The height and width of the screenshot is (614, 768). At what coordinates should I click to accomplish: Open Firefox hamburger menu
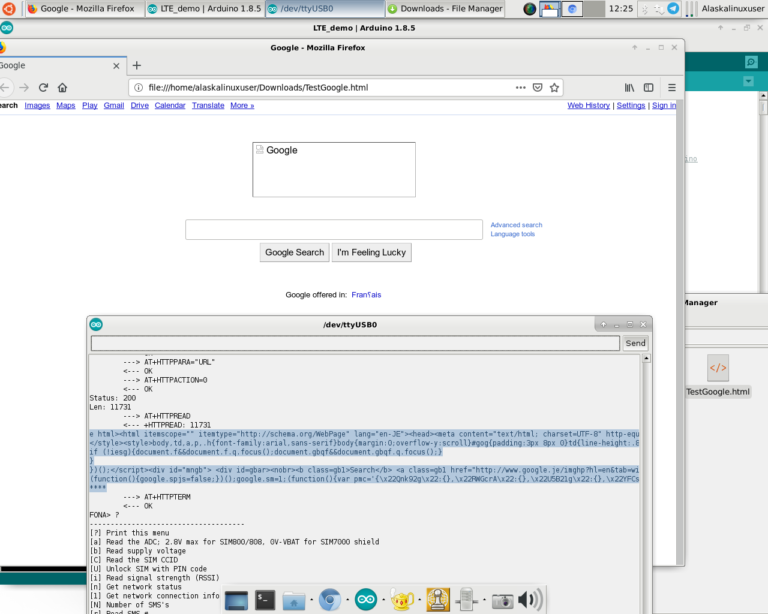[672, 87]
